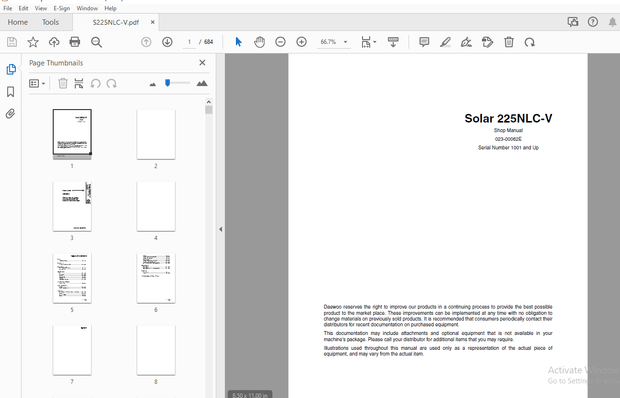The image size is (620, 398).
Task: Open the E-Sign menu
Action: 62,8
